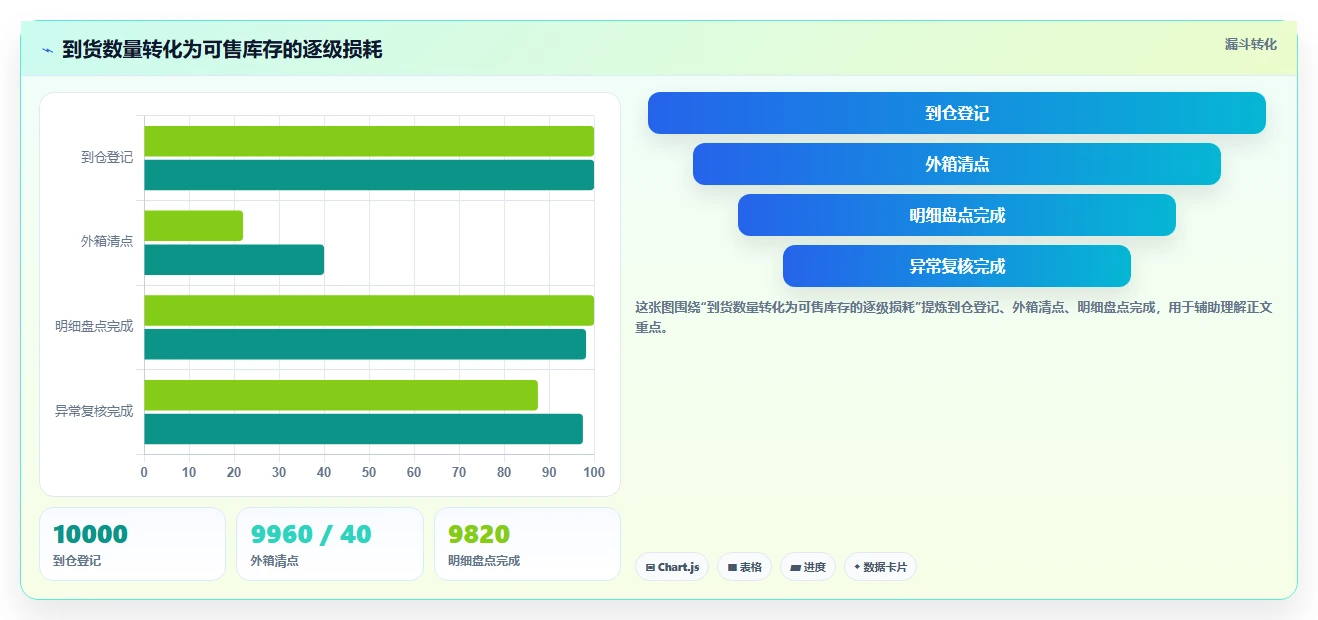Click the x-axis tick label 0
Screen dimensions: 1318x620
click(x=144, y=472)
